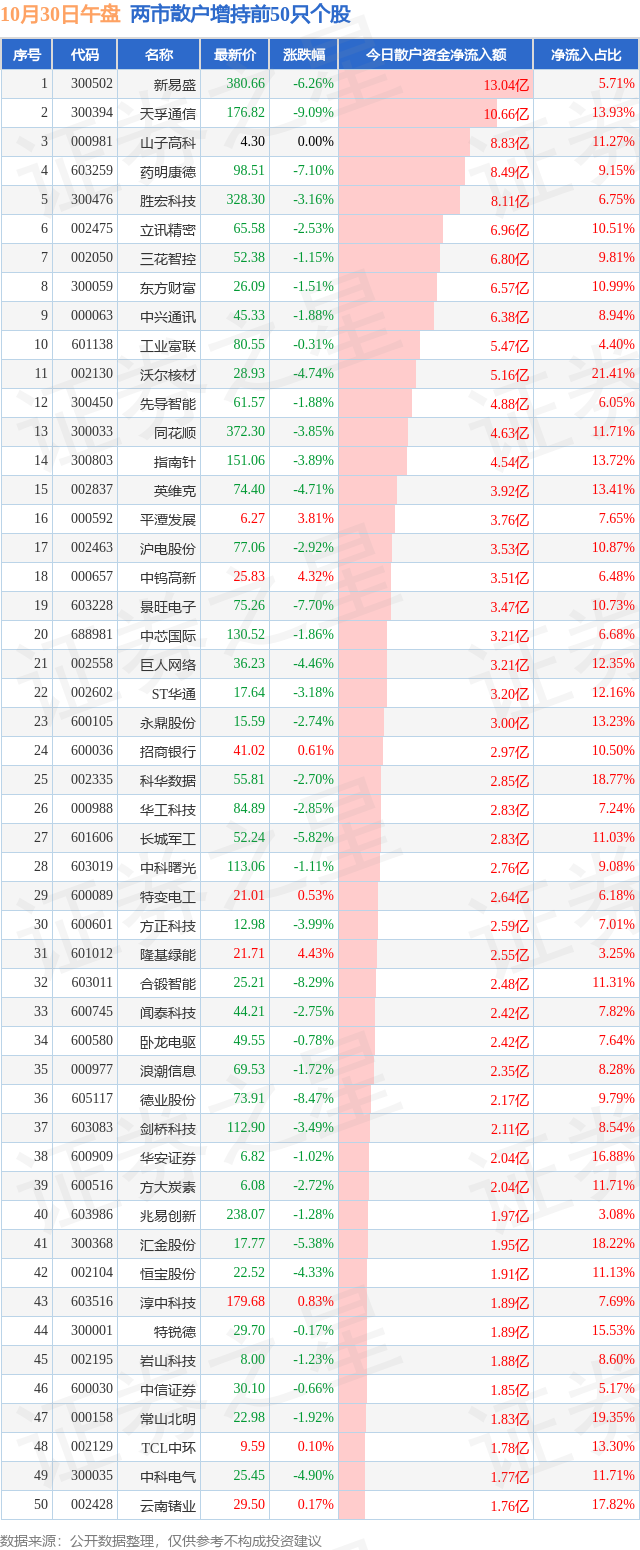640x1550 pixels.
Task: Click stock name 长城军工
Action: pos(168,839)
